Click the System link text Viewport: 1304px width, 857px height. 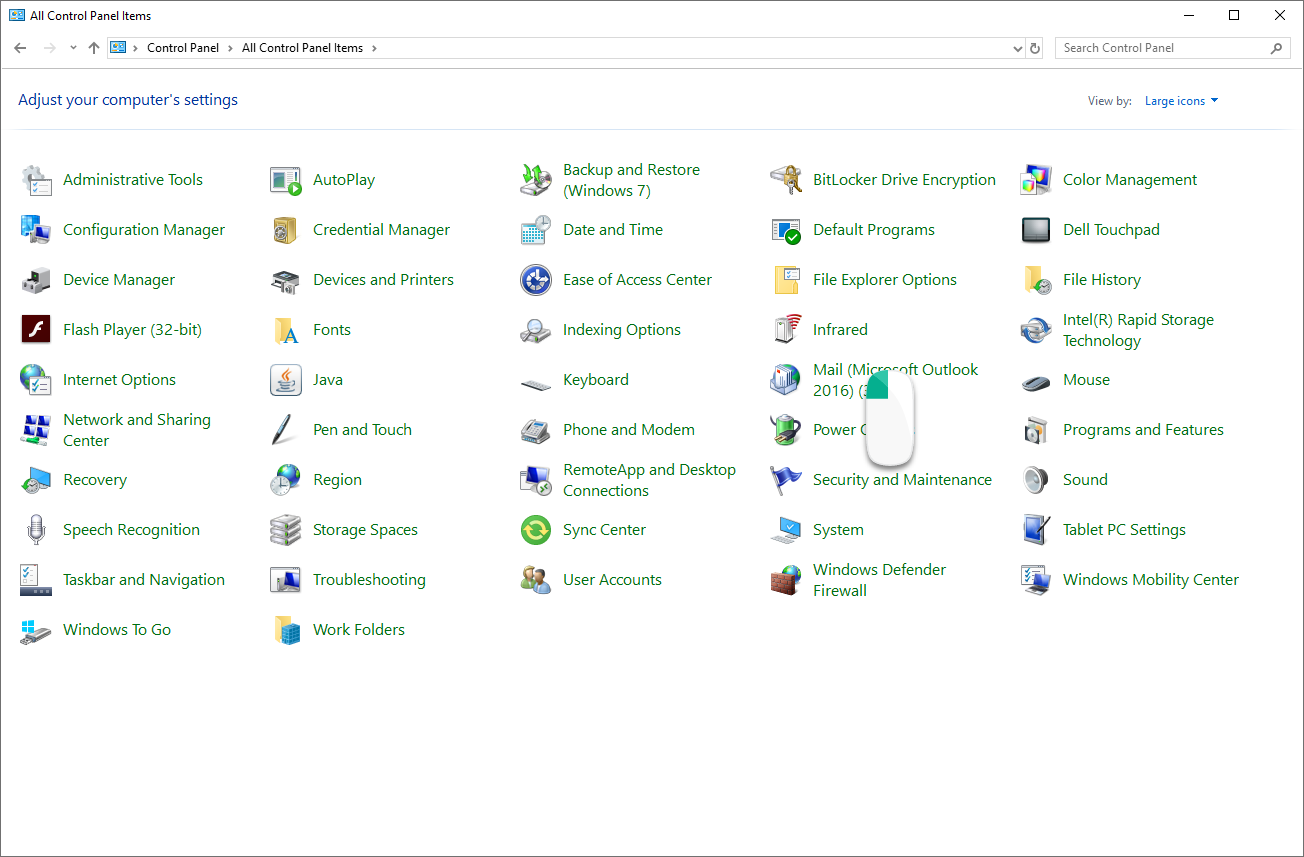pos(838,530)
